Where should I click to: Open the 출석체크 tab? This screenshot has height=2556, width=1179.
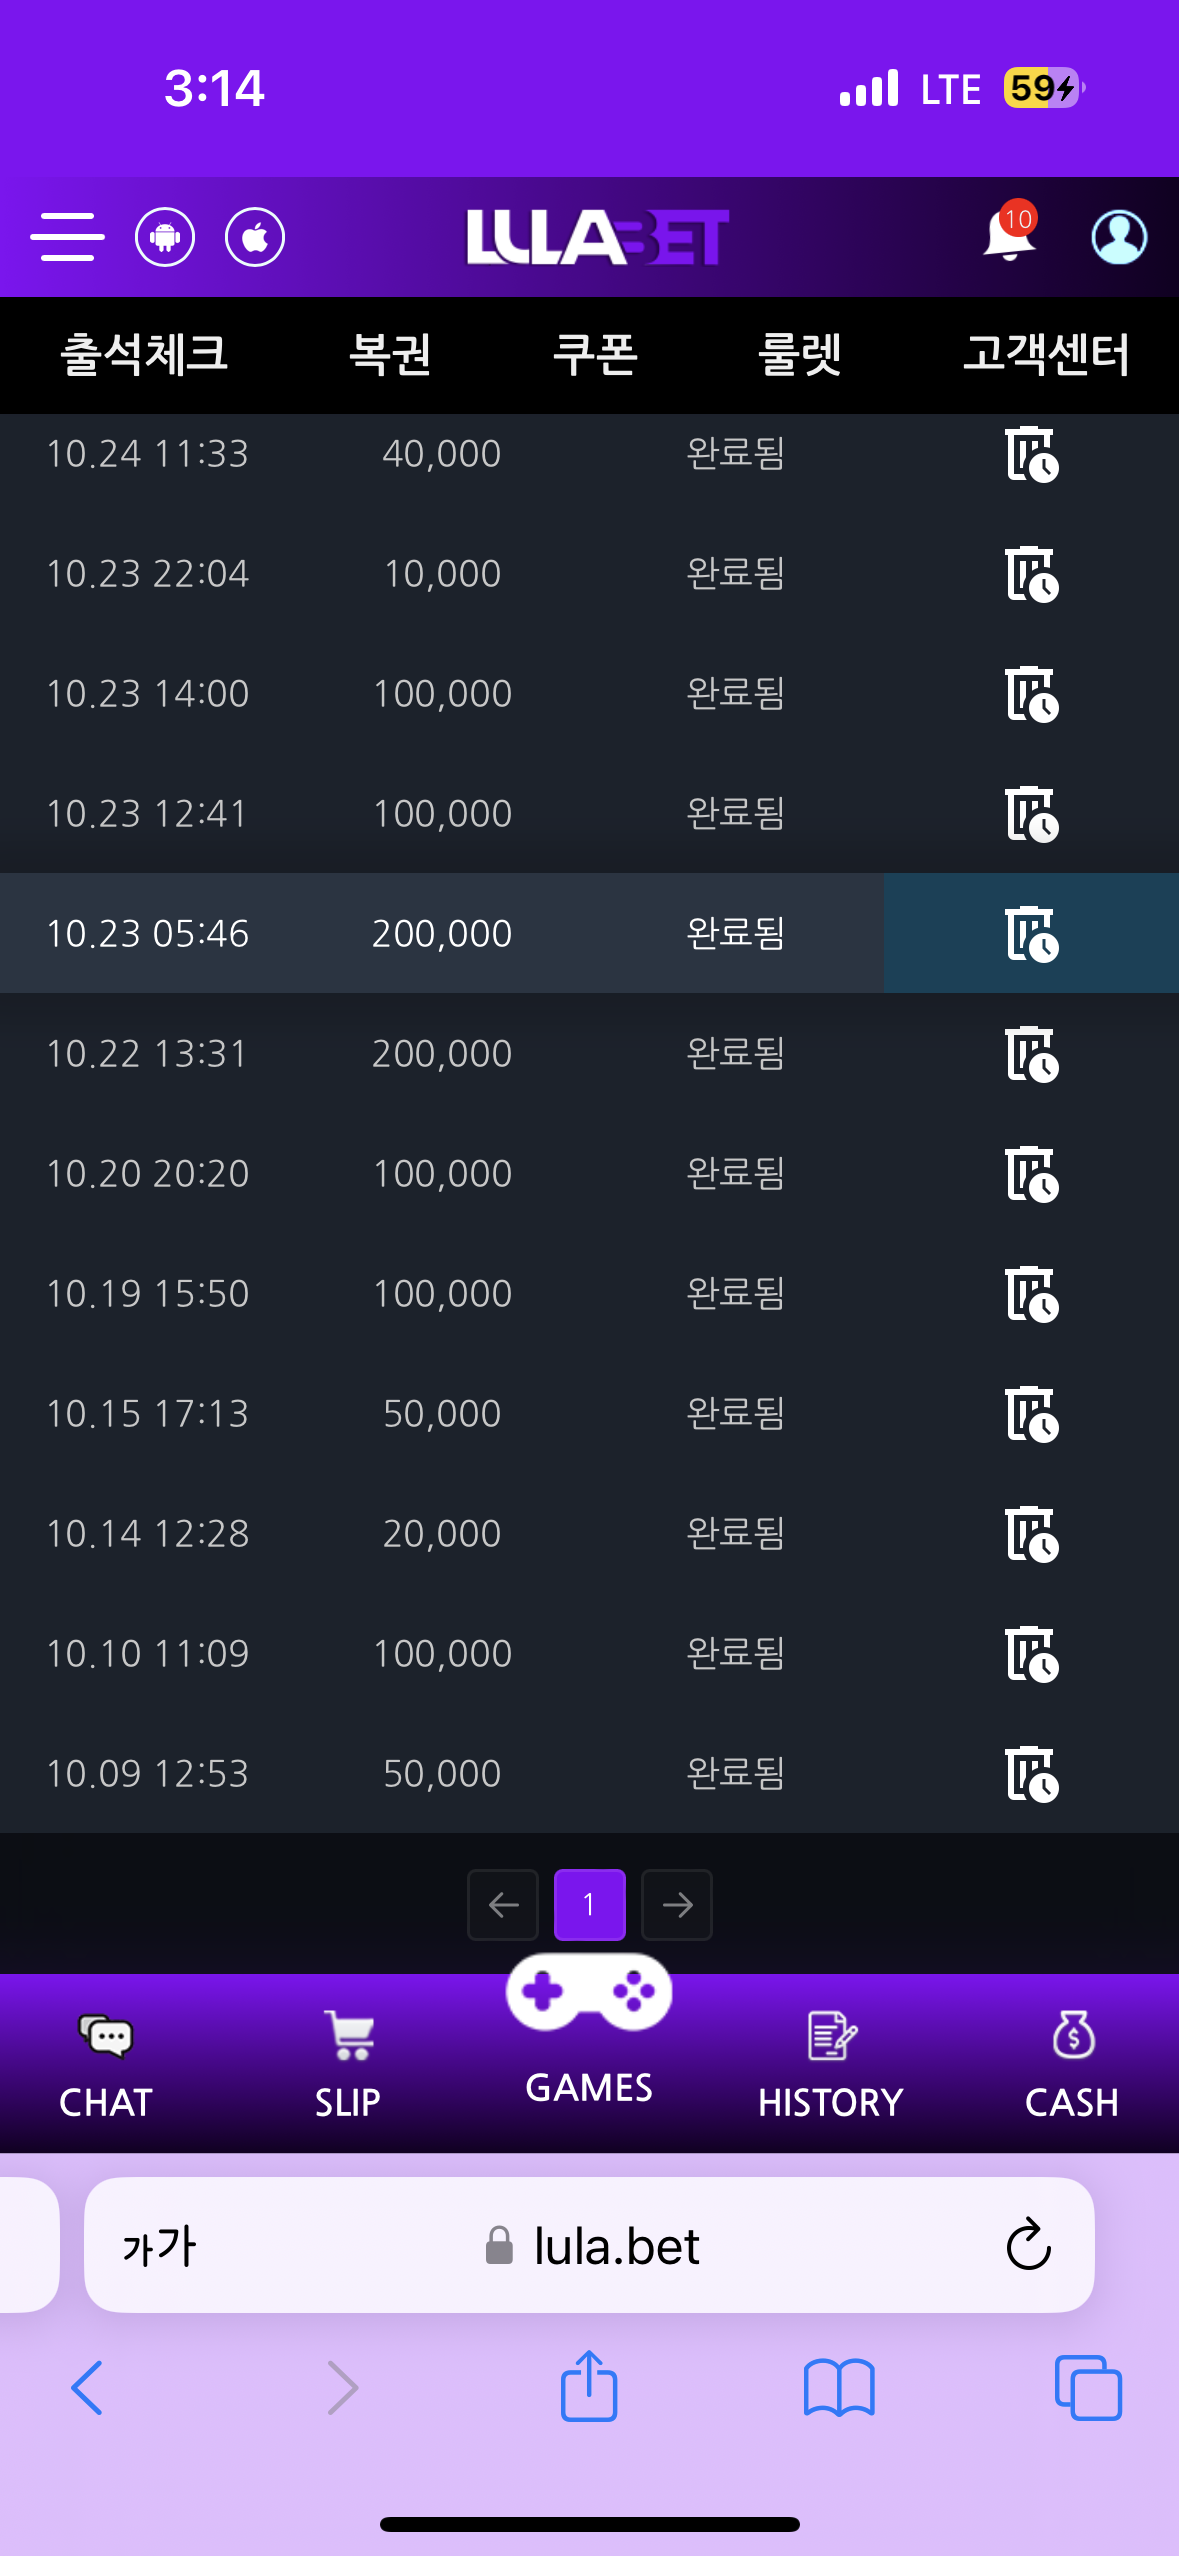tap(144, 354)
